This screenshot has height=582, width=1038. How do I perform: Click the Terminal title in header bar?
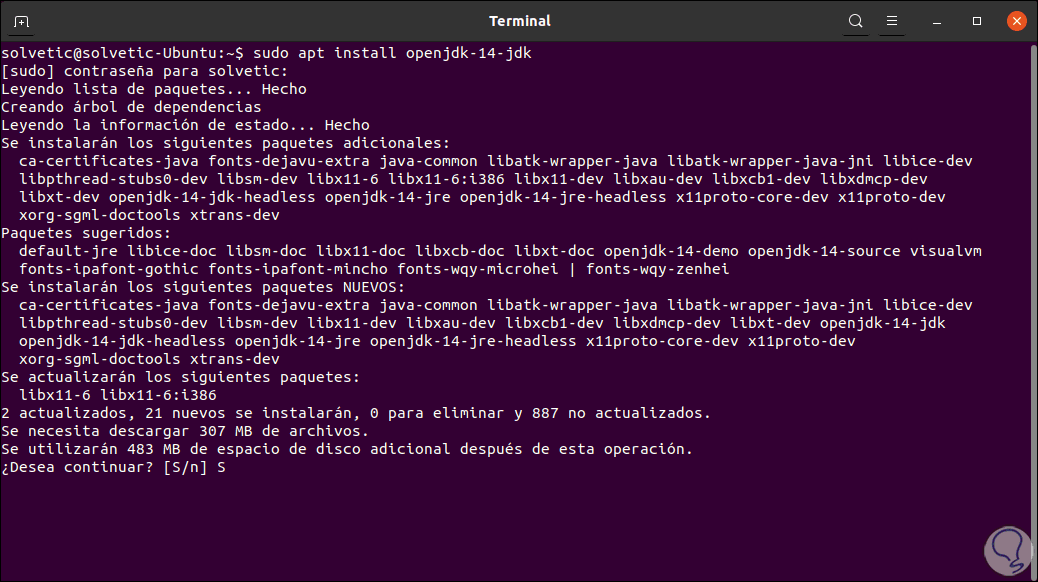(x=519, y=21)
